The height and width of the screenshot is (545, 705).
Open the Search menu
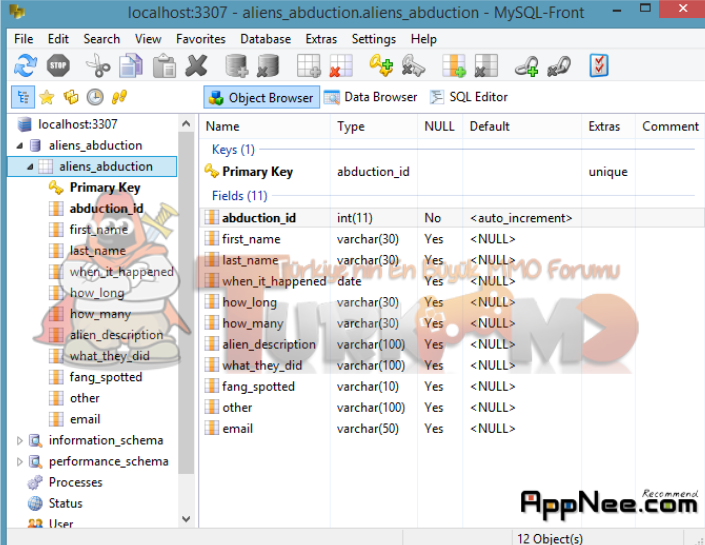pyautogui.click(x=102, y=39)
